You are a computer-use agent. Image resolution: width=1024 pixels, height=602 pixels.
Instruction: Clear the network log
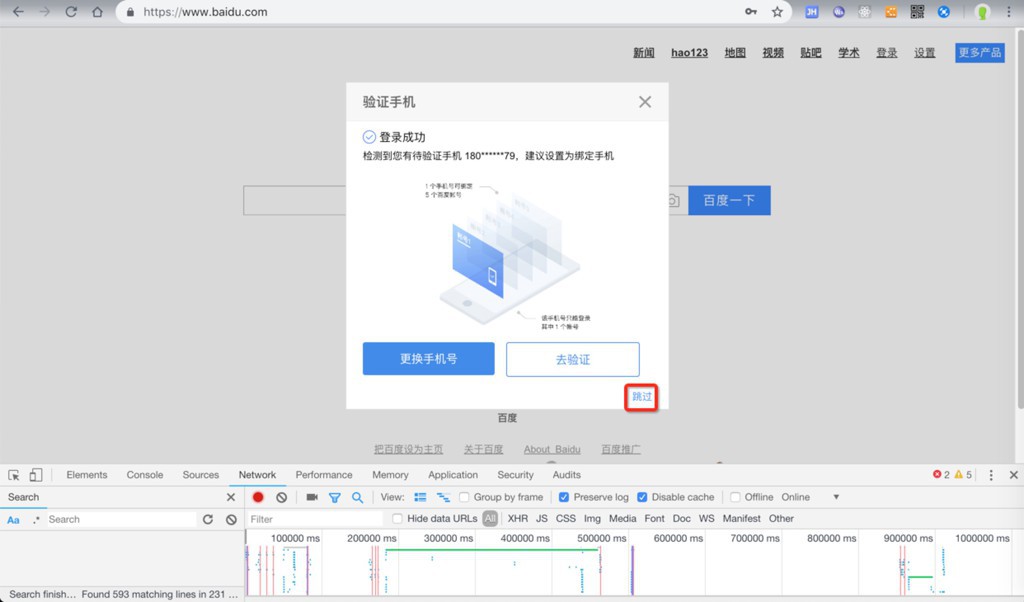pos(281,497)
